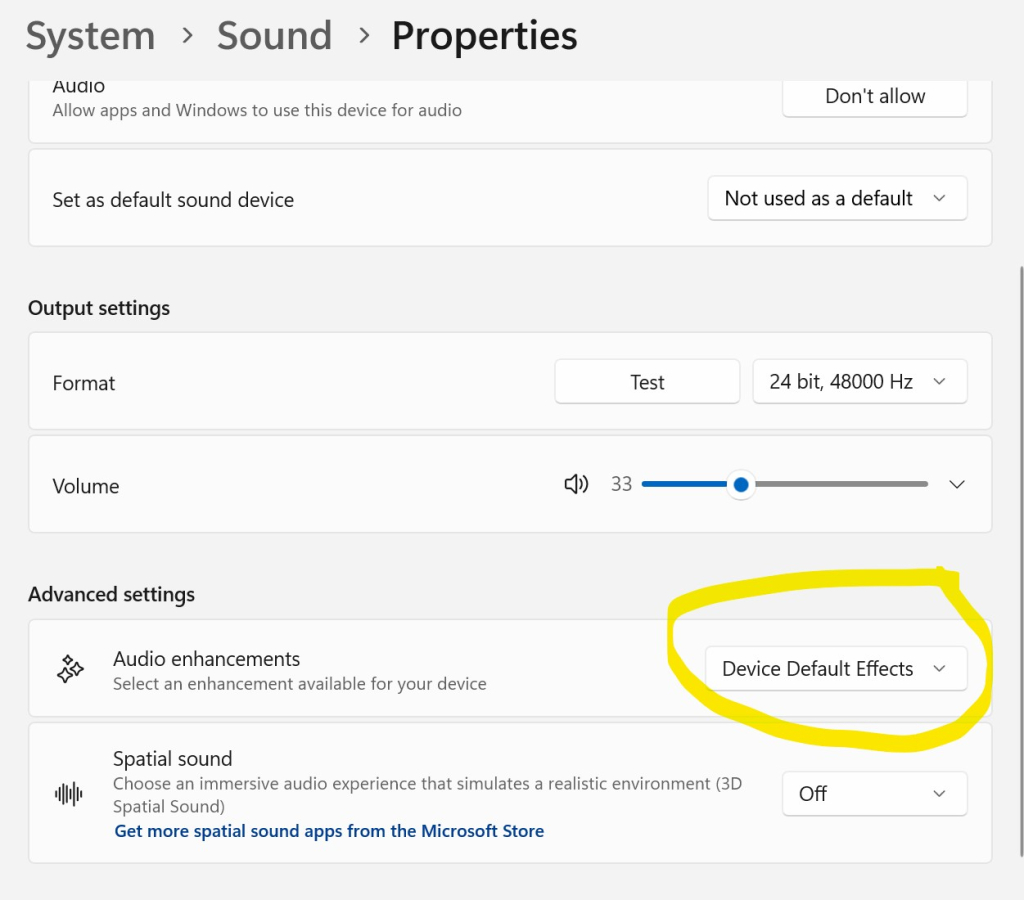Open the Format quality dropdown
Screen dimensions: 1024x900
point(858,381)
